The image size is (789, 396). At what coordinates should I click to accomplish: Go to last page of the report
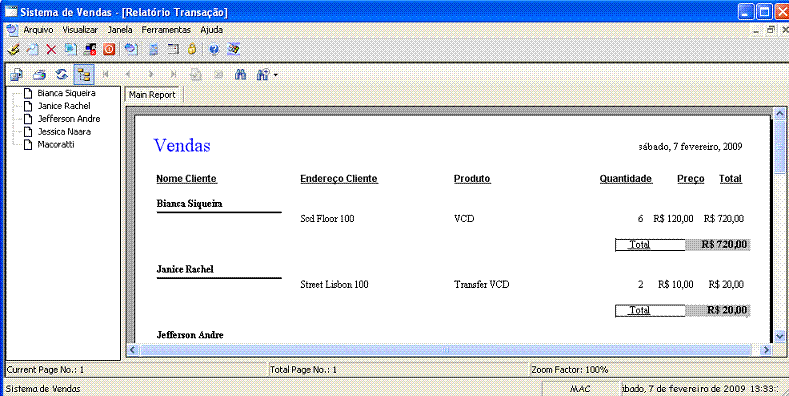pos(173,75)
